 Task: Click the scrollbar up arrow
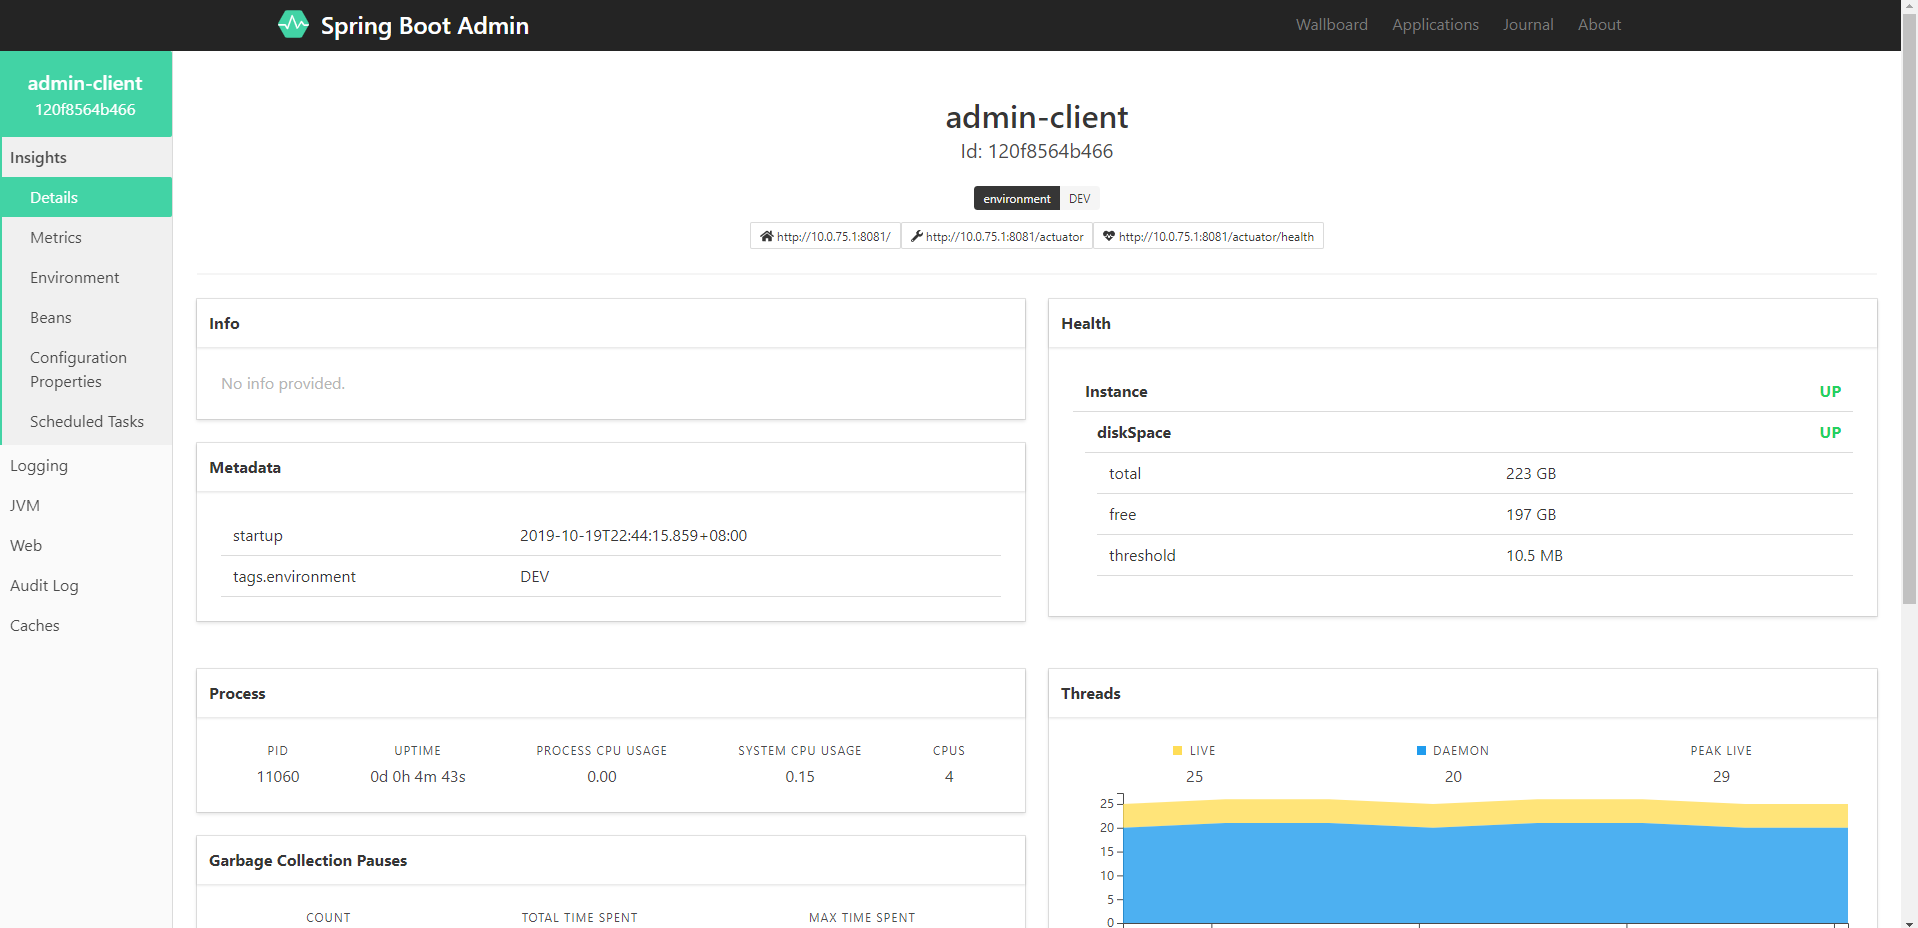pyautogui.click(x=1909, y=8)
